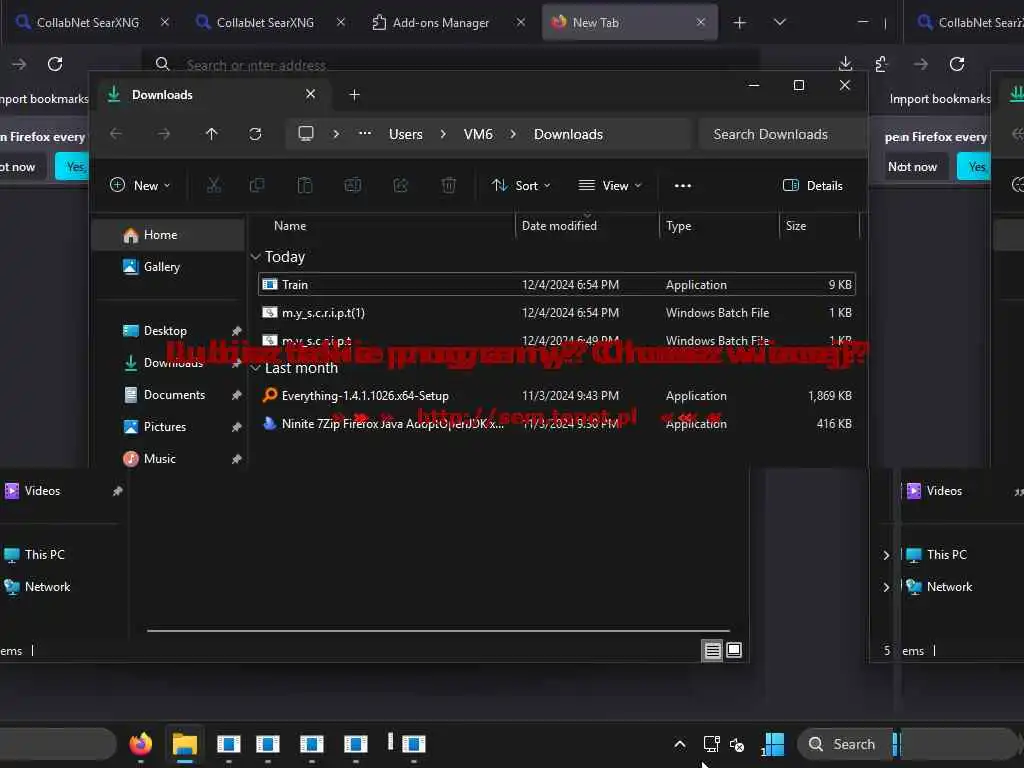The height and width of the screenshot is (768, 1024).
Task: Open the New dropdown menu
Action: coord(140,185)
